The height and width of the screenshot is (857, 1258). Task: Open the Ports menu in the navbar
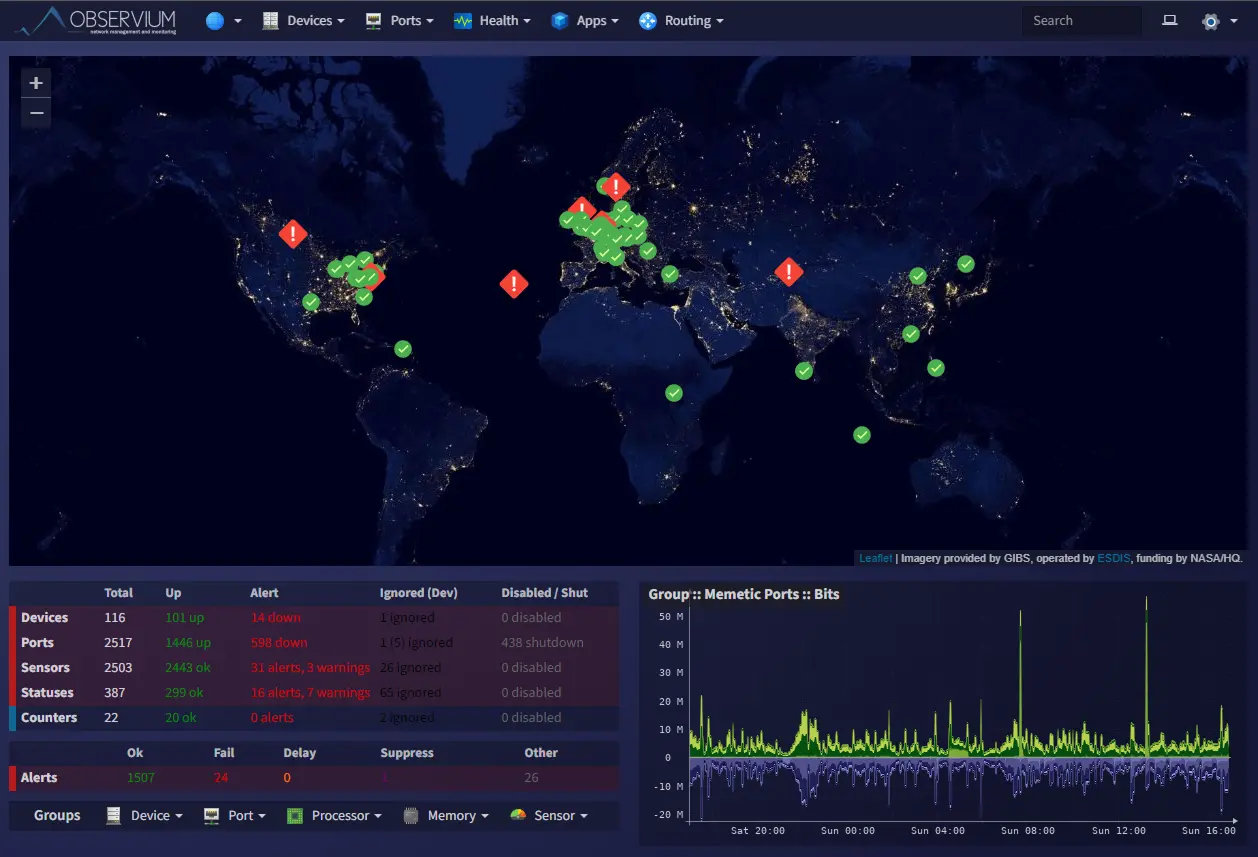399,20
